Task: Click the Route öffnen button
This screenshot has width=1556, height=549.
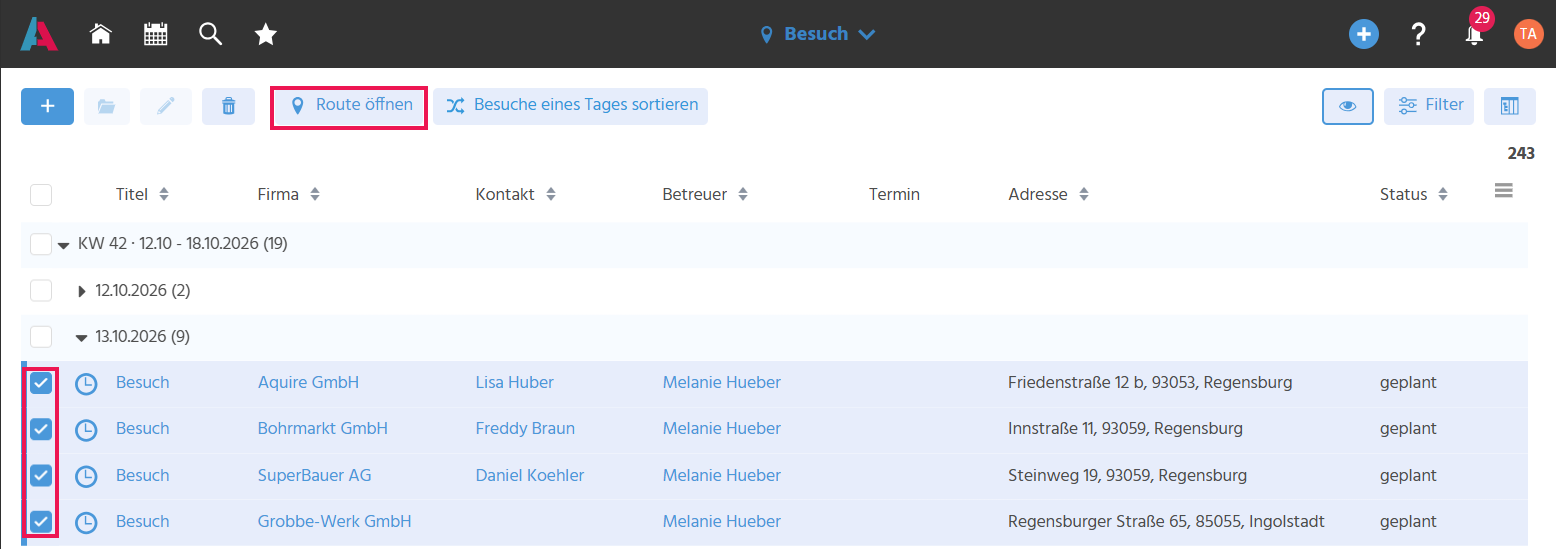Action: point(350,106)
